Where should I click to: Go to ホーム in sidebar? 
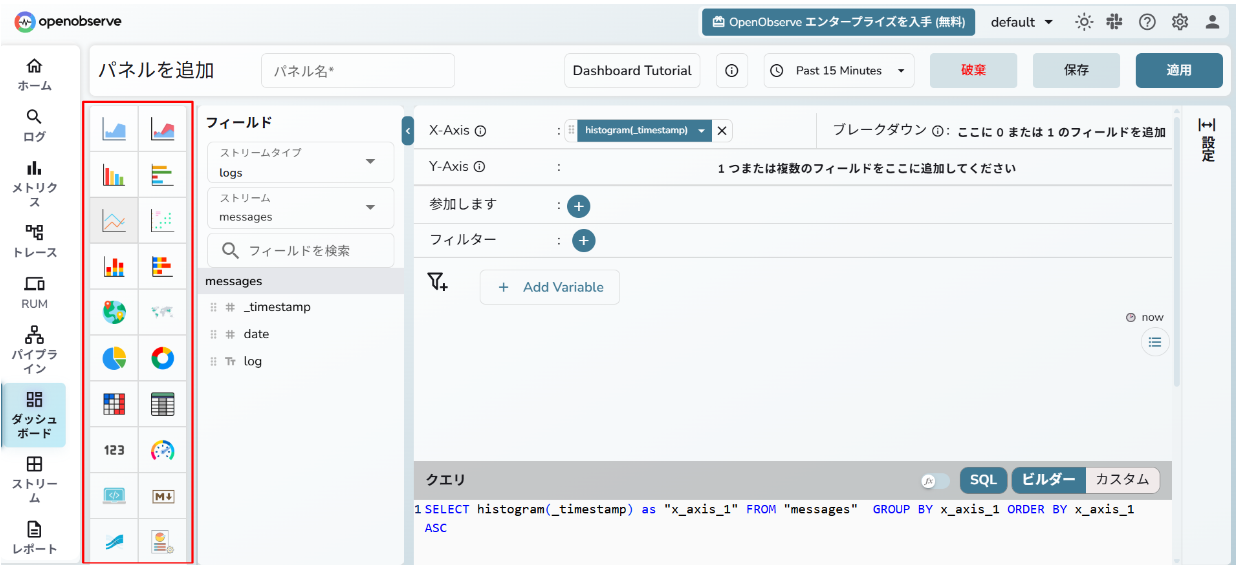(34, 75)
